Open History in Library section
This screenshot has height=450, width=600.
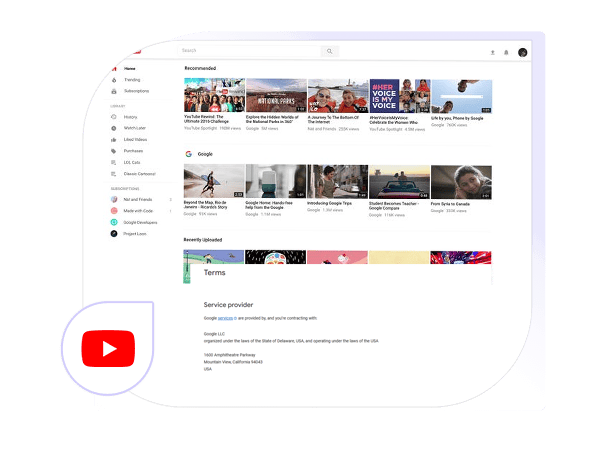pyautogui.click(x=130, y=117)
